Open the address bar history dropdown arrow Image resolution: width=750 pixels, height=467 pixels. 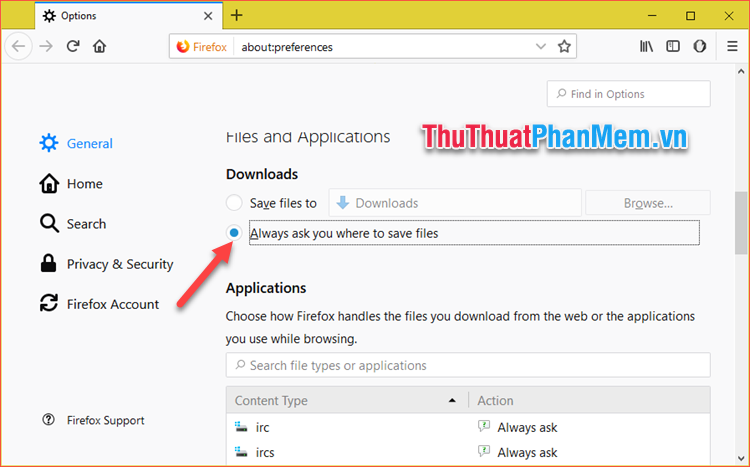click(x=540, y=46)
